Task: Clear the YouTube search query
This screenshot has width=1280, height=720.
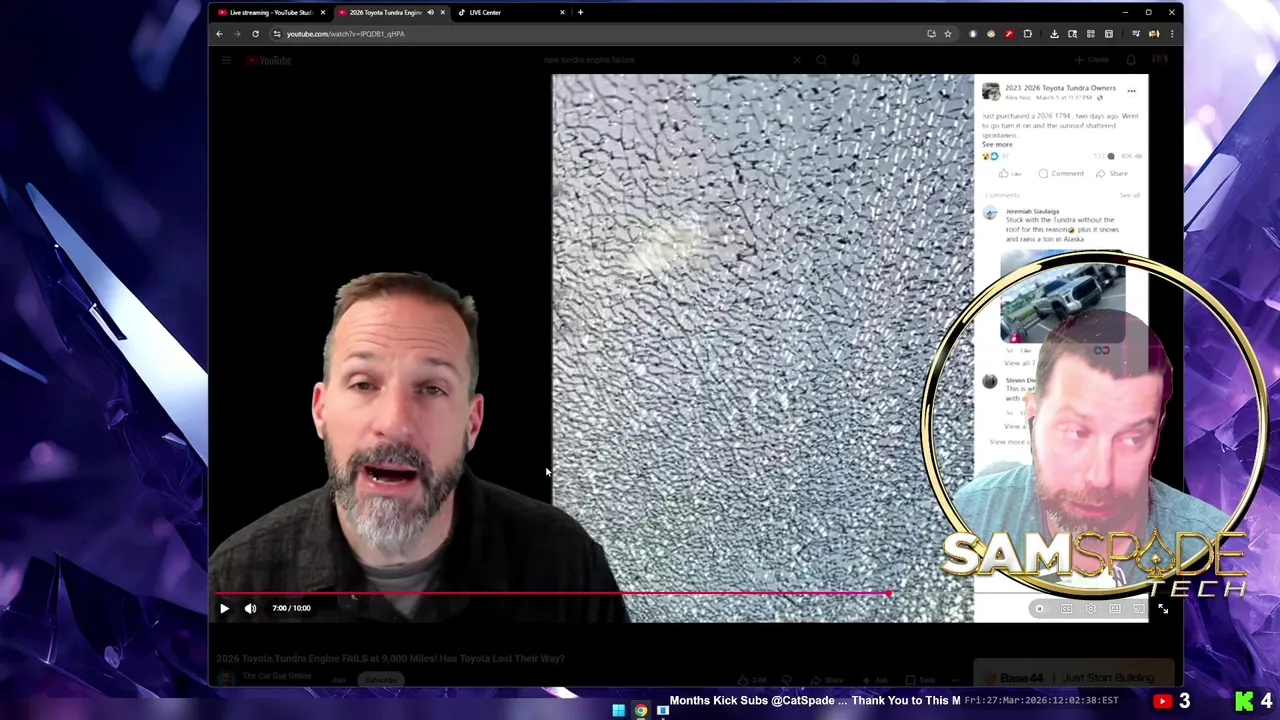Action: [797, 60]
